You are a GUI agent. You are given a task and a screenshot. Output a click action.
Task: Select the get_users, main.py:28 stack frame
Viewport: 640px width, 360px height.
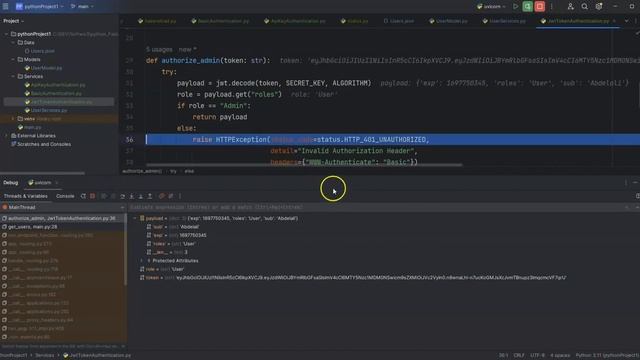click(63, 227)
